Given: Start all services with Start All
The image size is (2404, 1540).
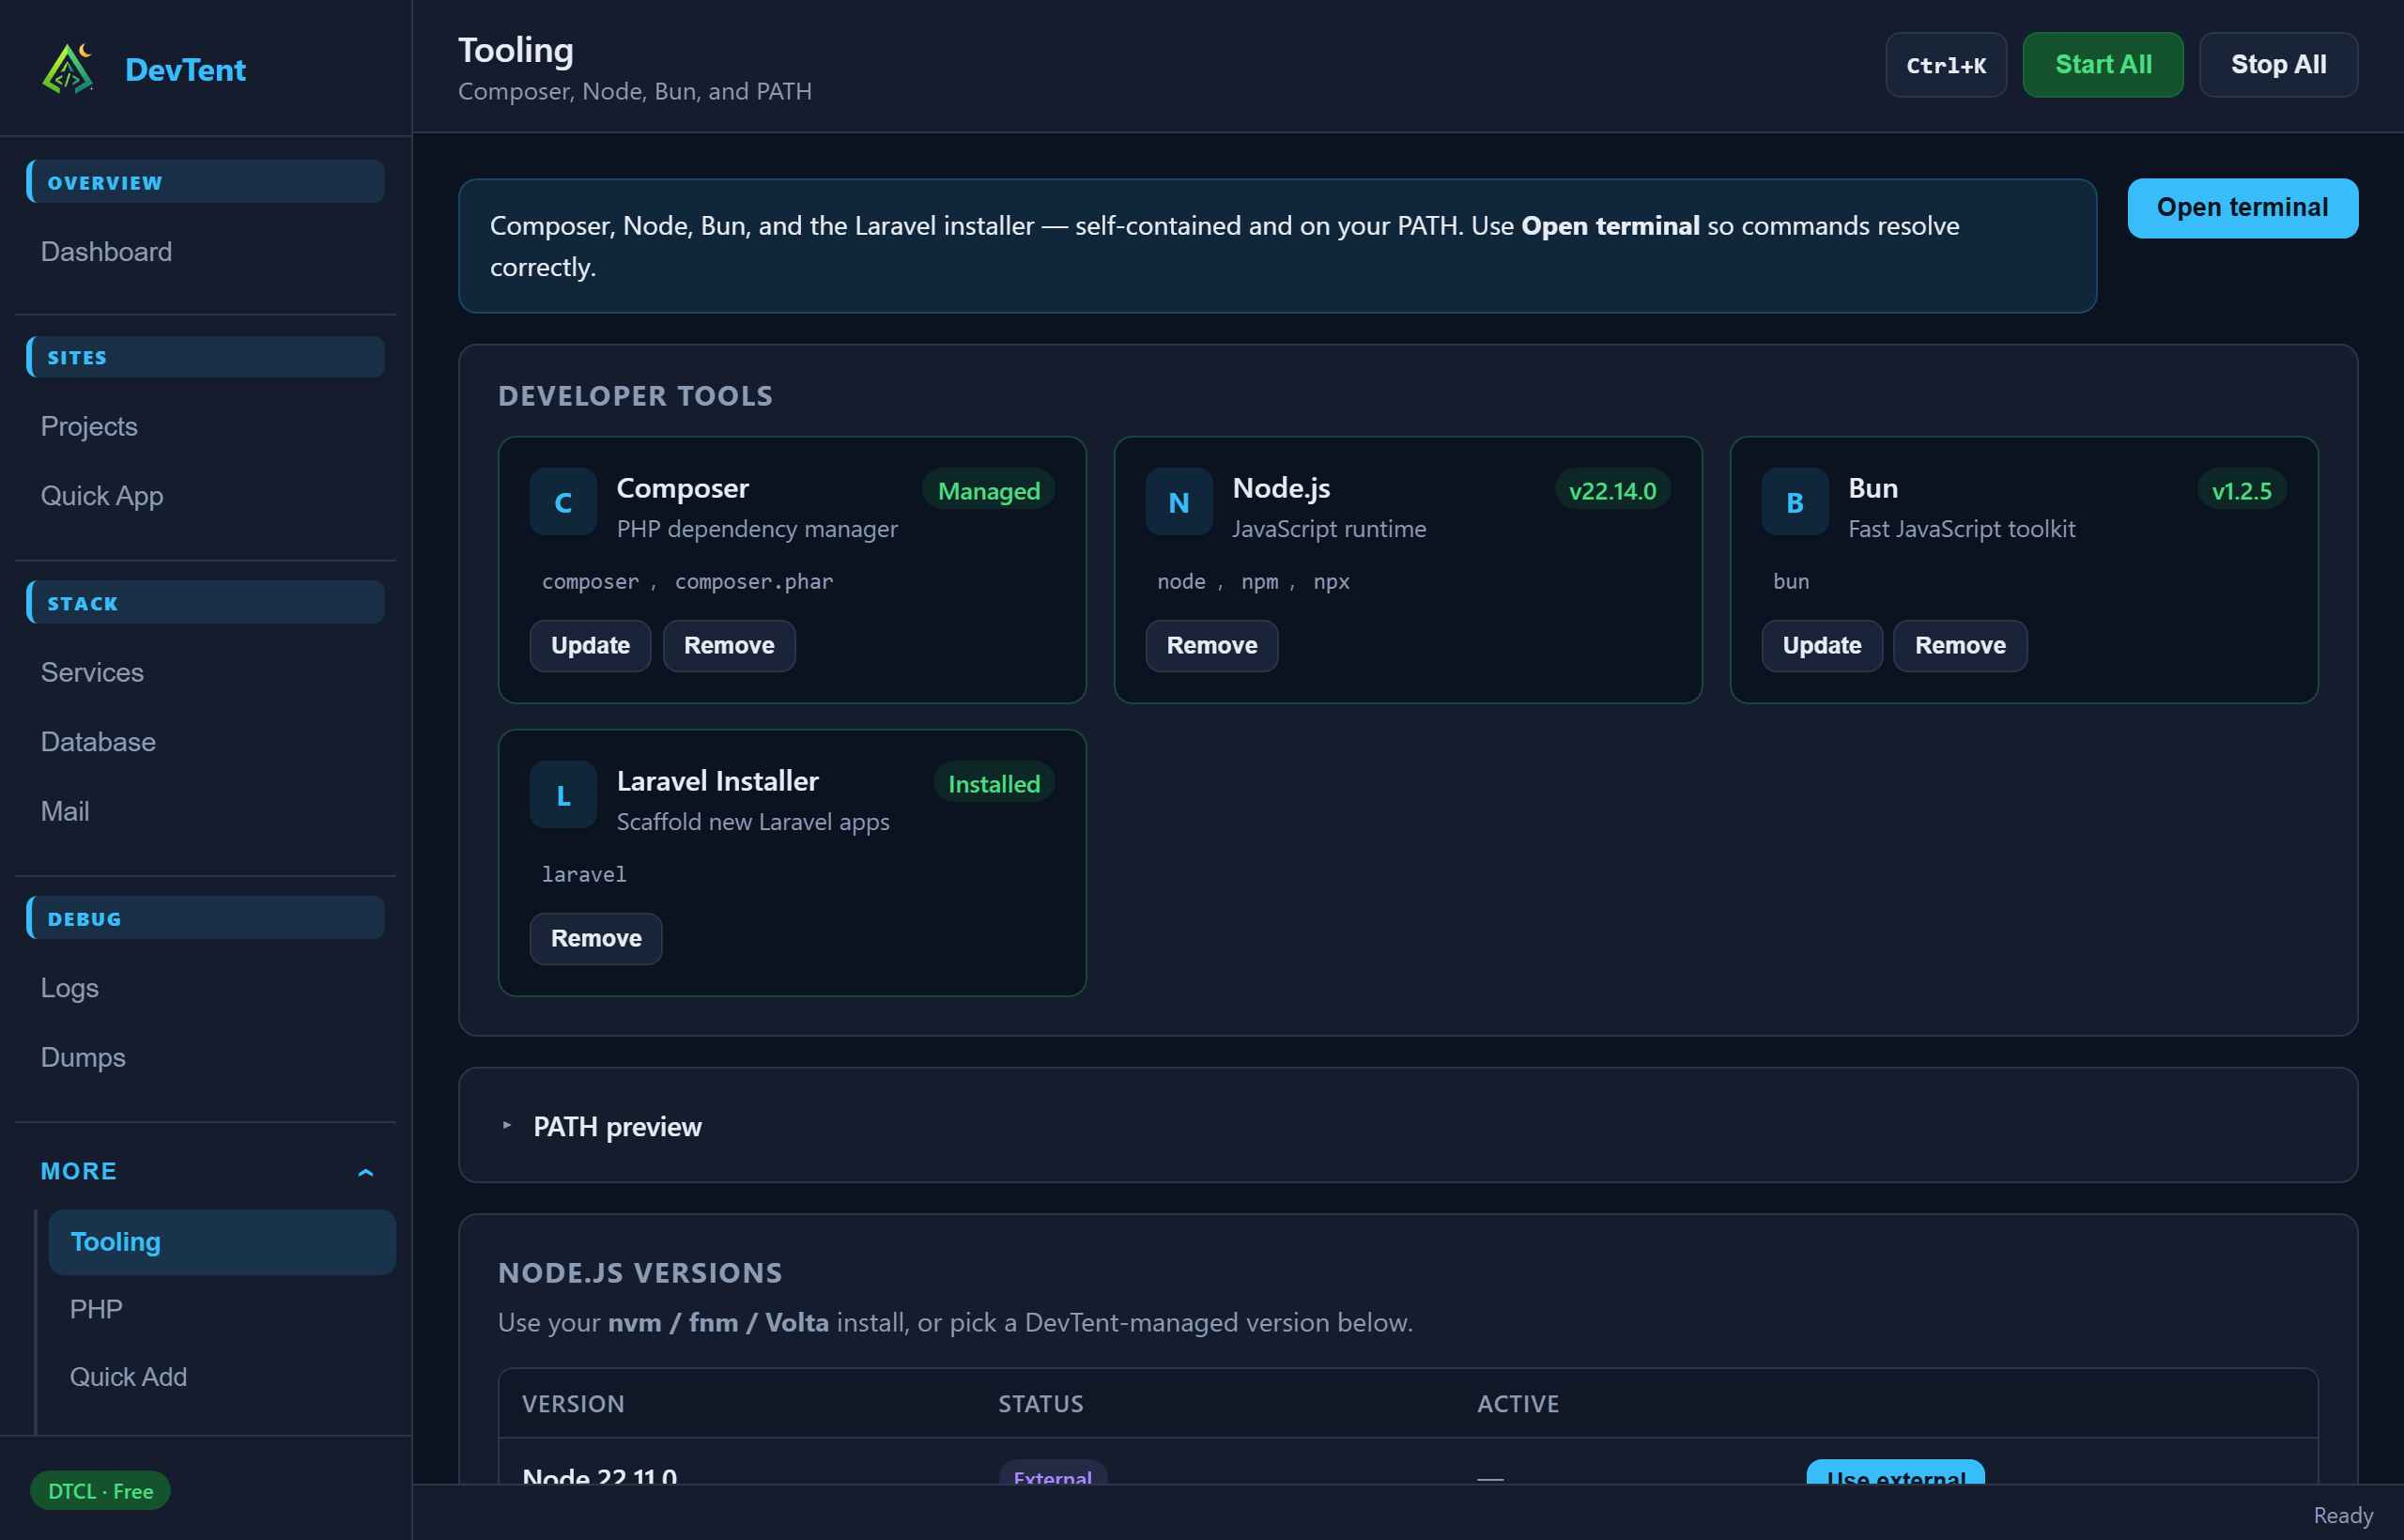Looking at the screenshot, I should click(x=2103, y=65).
